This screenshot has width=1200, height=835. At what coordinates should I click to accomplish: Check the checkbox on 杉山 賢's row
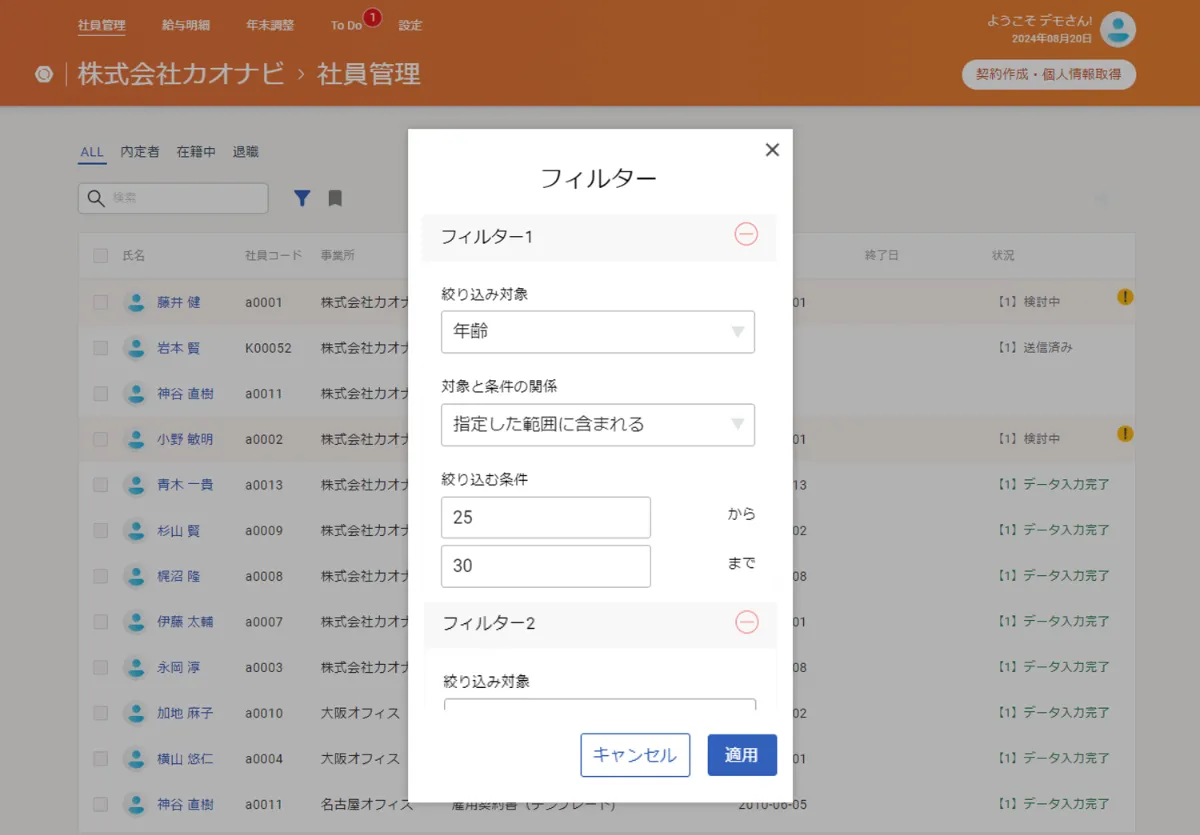point(100,530)
